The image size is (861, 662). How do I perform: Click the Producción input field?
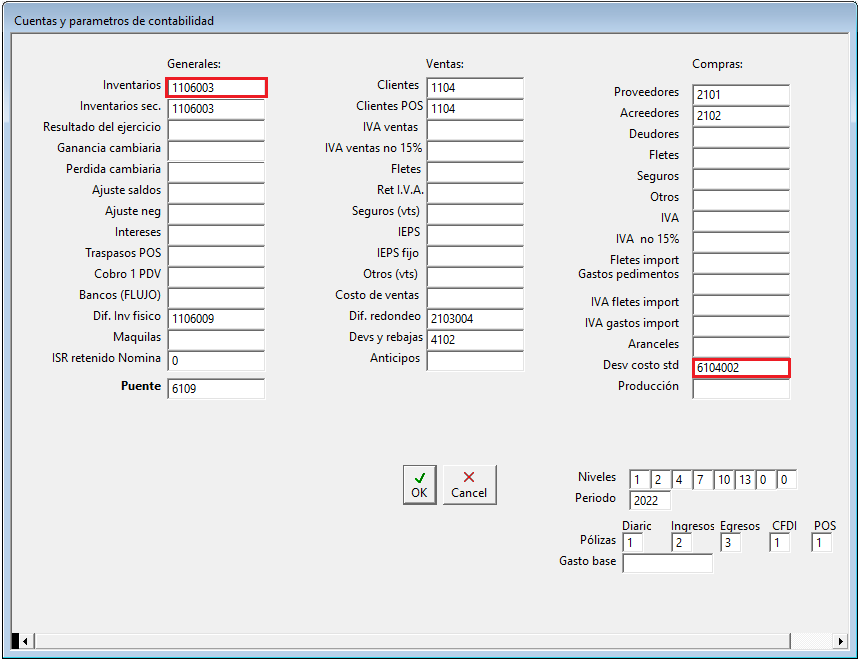tap(741, 389)
